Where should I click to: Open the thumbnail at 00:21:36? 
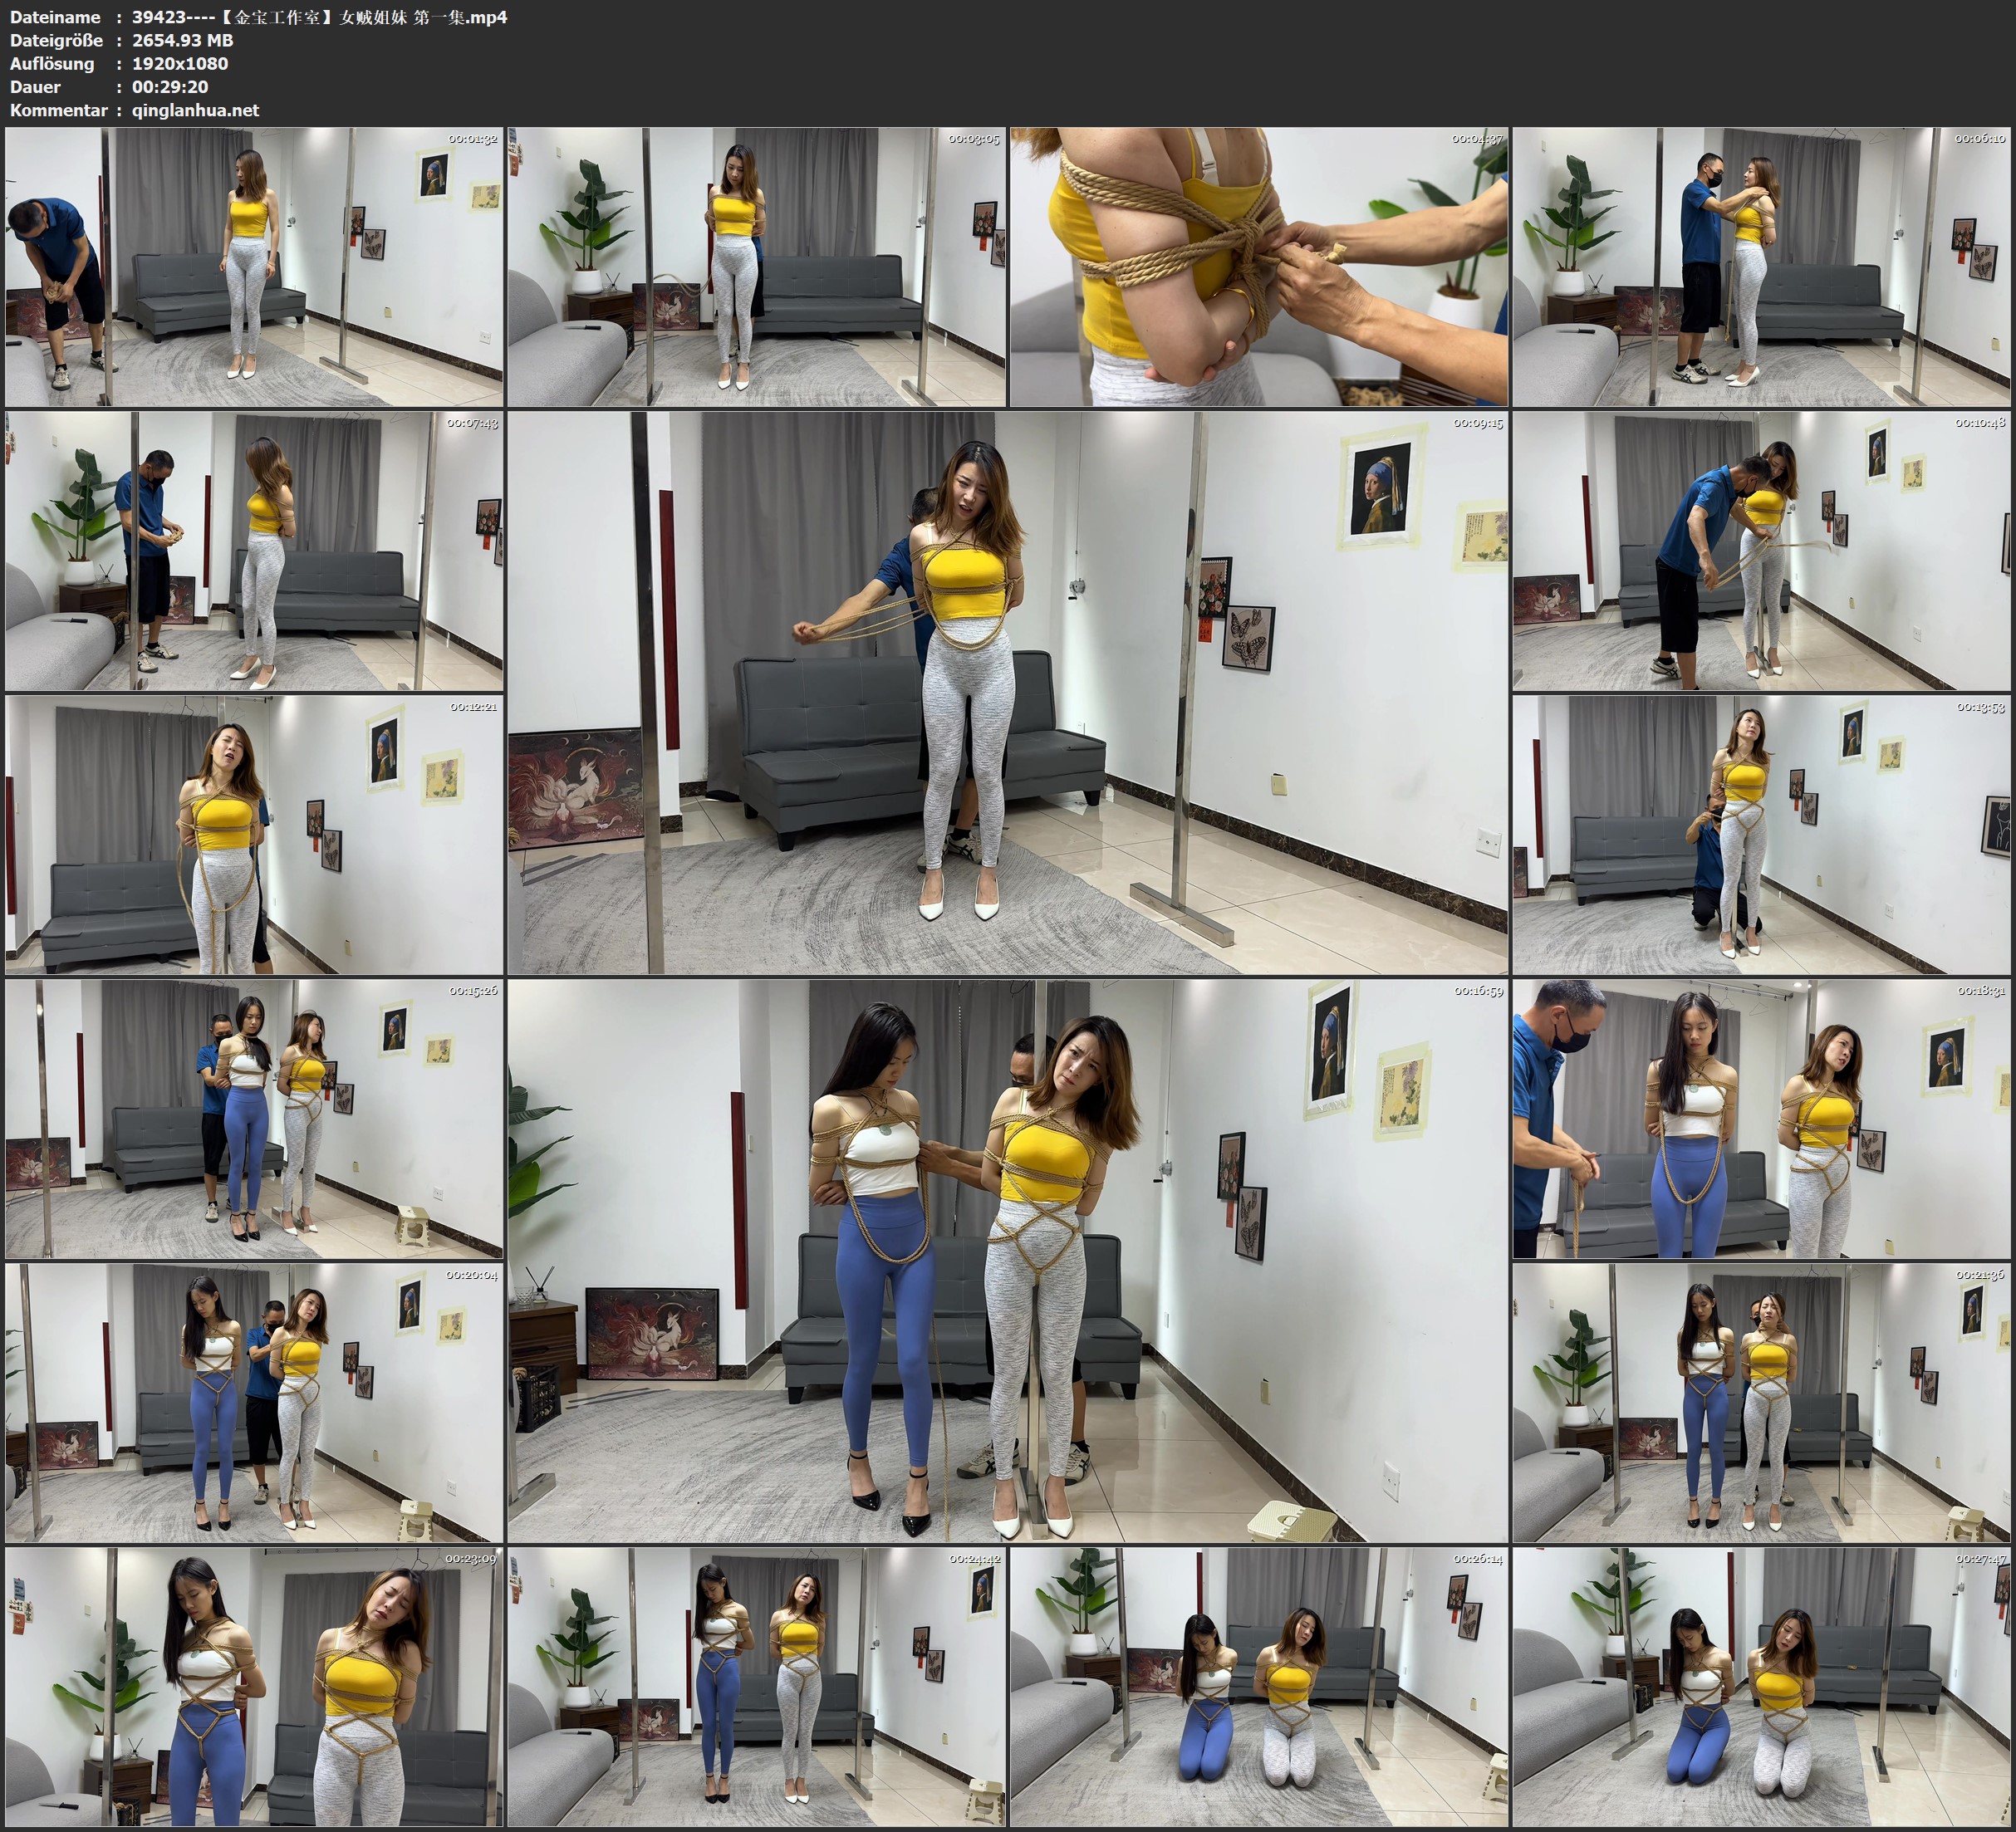click(1761, 1402)
